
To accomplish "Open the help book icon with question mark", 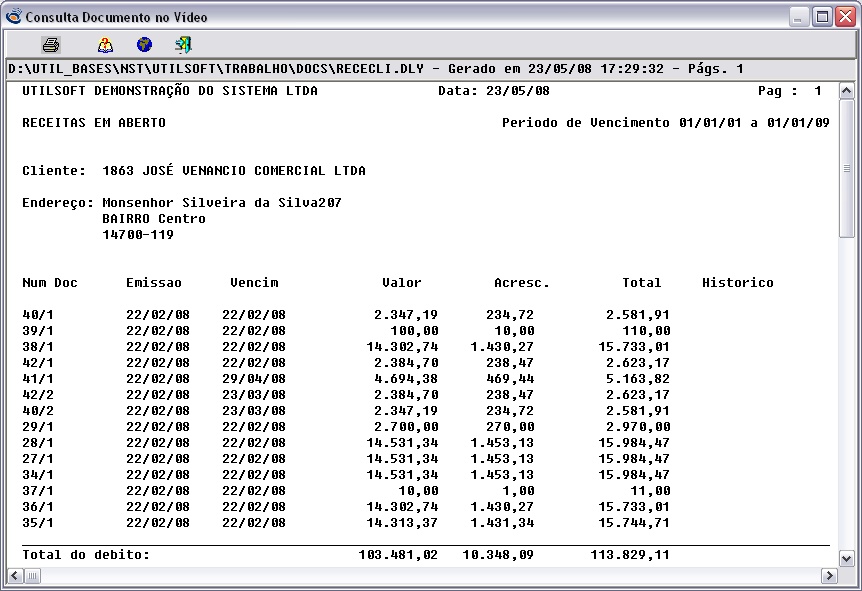I will 105,45.
